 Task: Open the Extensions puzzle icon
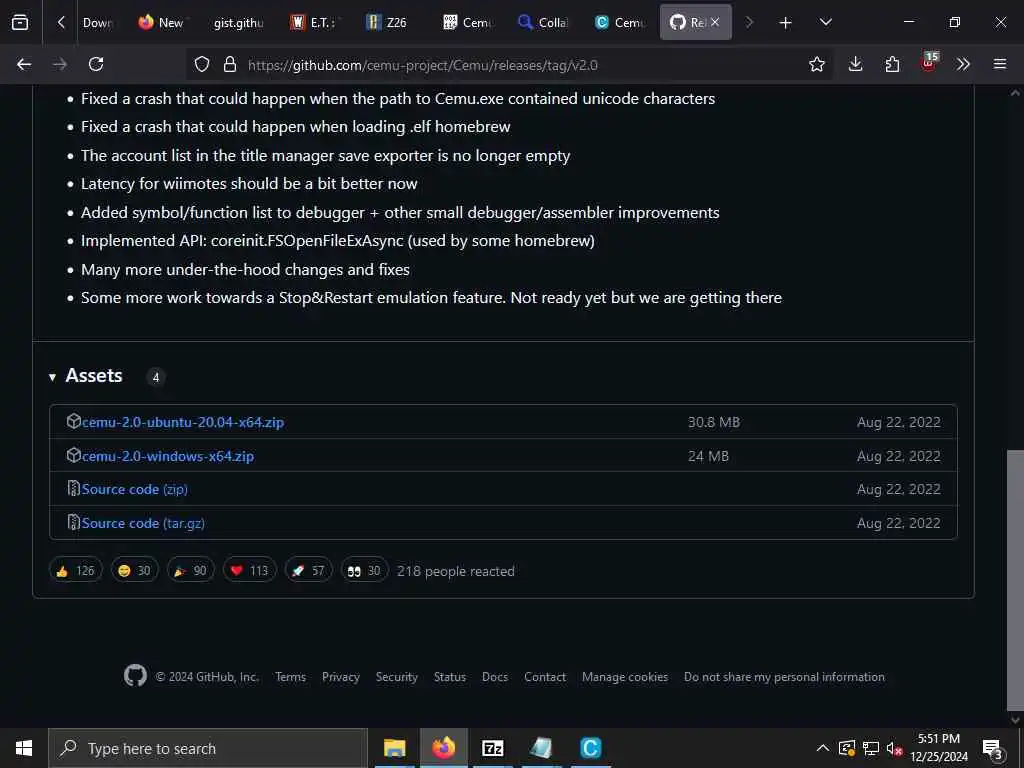[892, 64]
